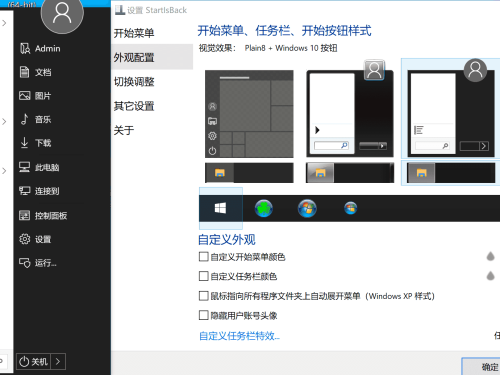Enable 自定义任务栏颜色 checkbox
Viewport: 500px width, 375px height.
(x=204, y=276)
